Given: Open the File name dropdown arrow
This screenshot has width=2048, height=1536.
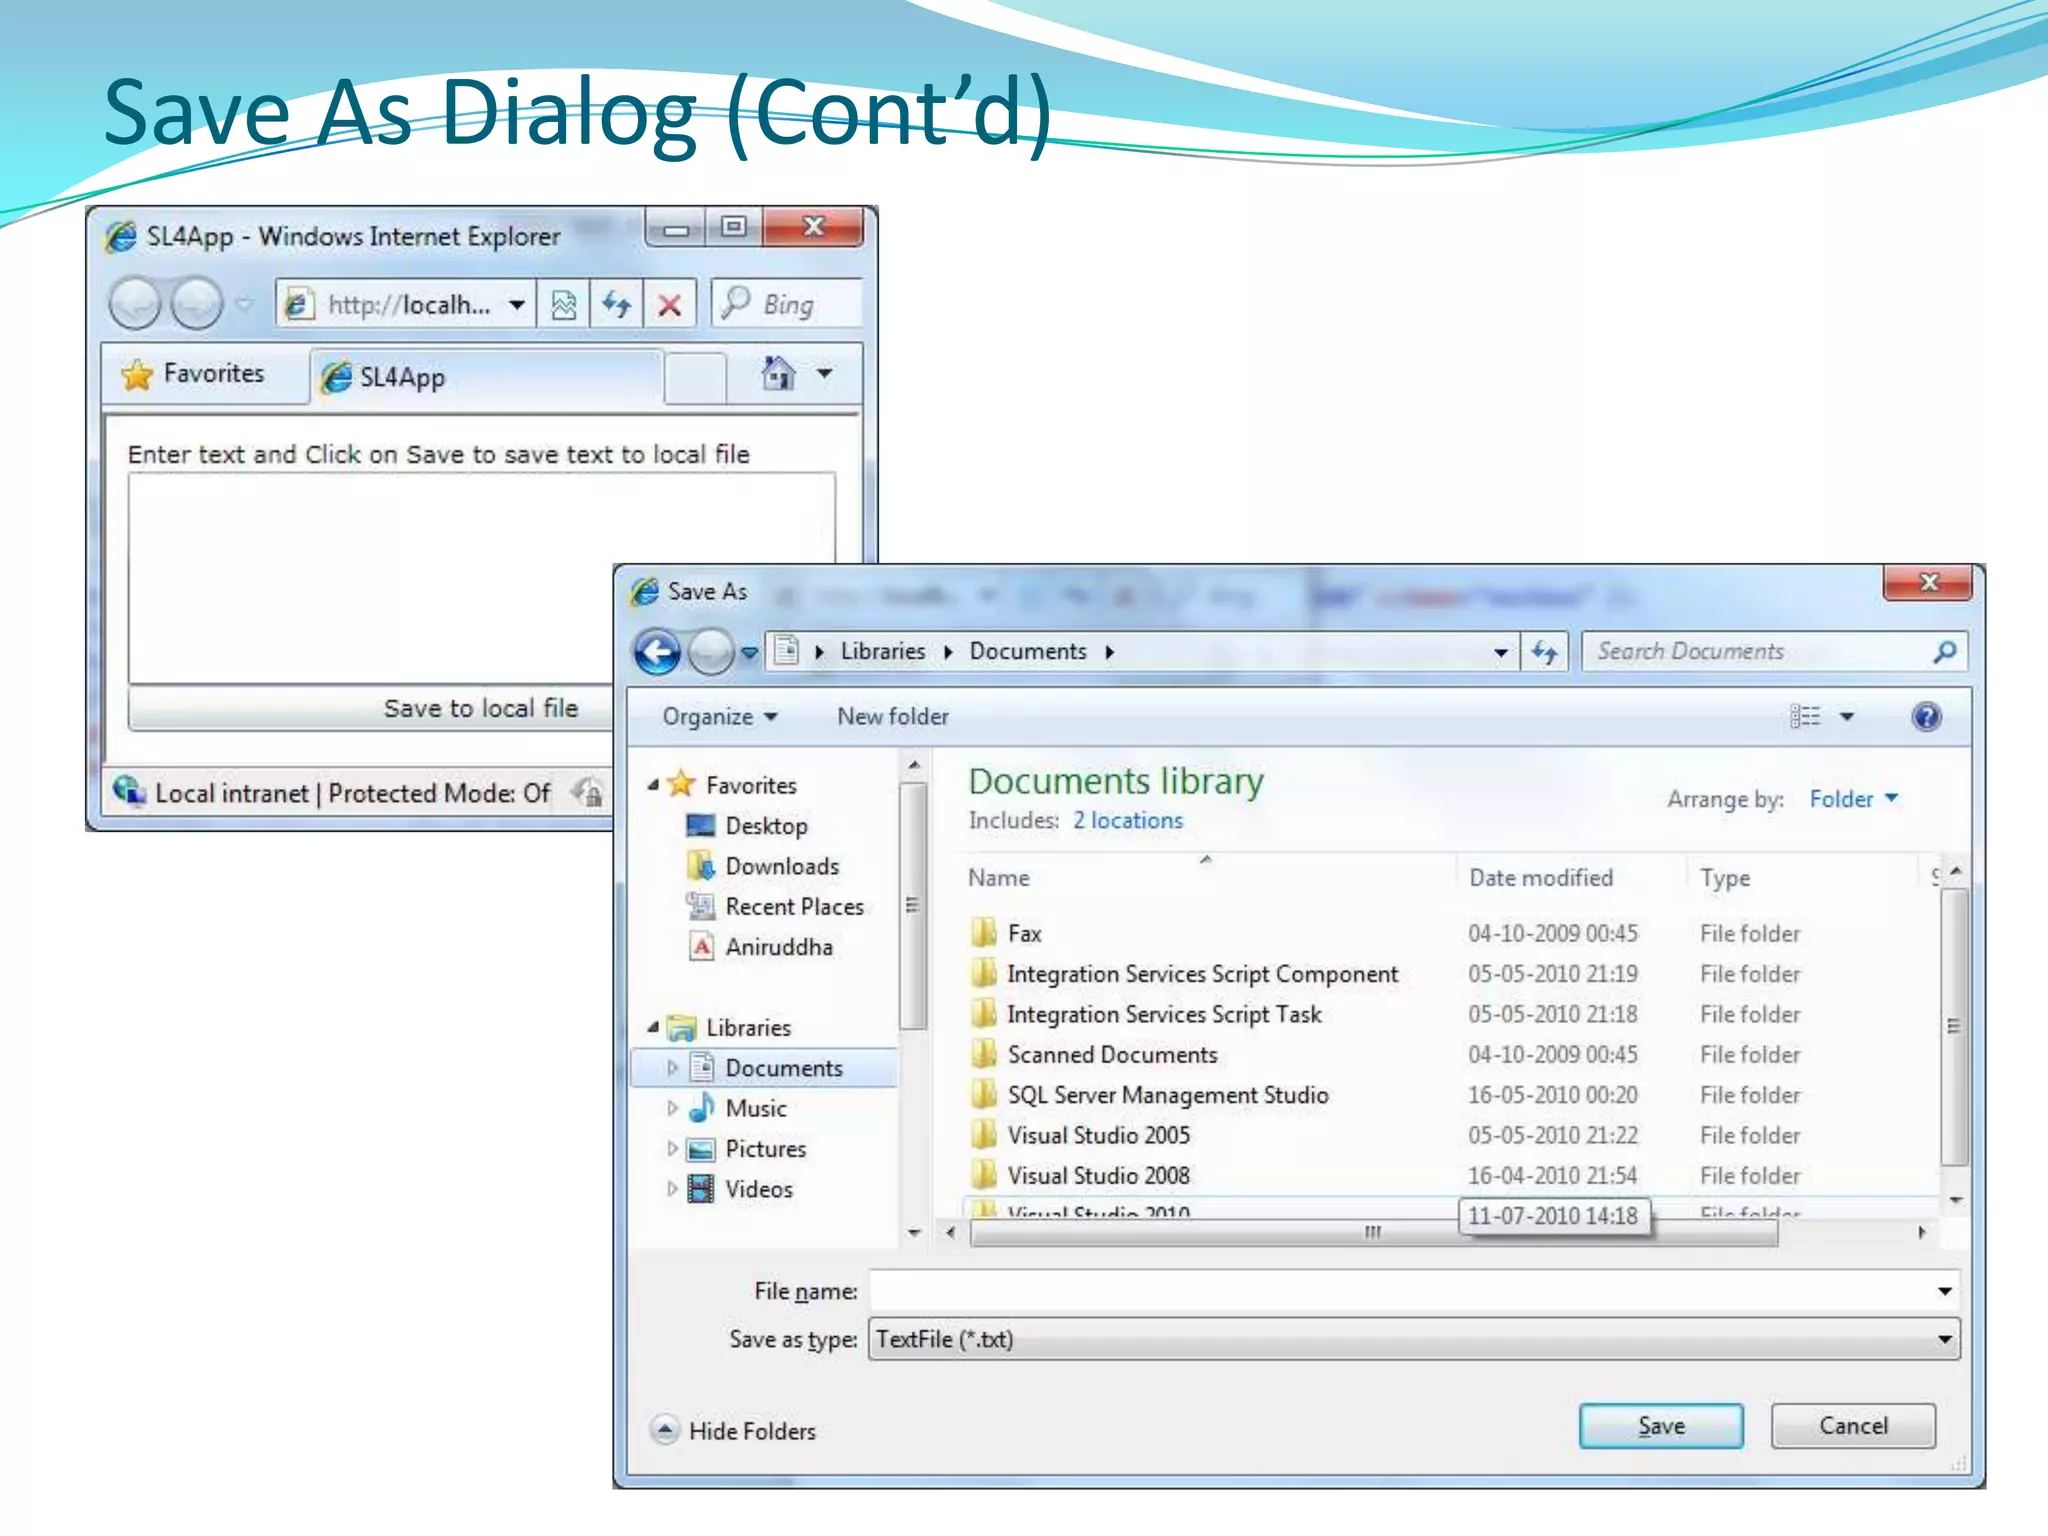Looking at the screenshot, I should (x=1945, y=1291).
